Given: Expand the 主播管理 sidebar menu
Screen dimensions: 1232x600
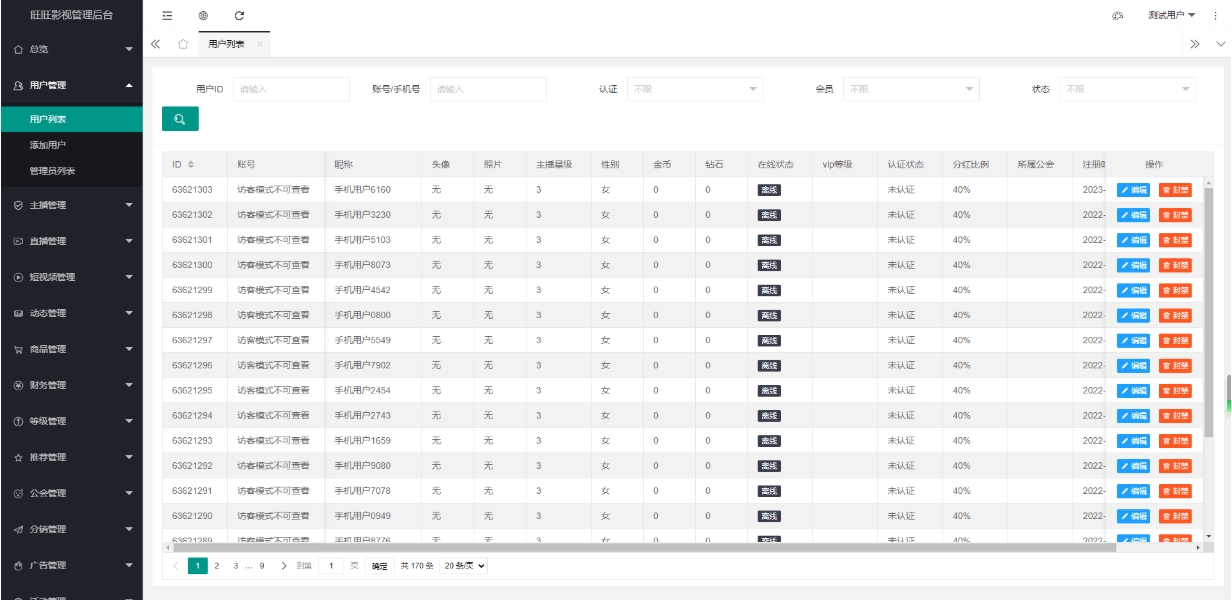Looking at the screenshot, I should (x=71, y=205).
